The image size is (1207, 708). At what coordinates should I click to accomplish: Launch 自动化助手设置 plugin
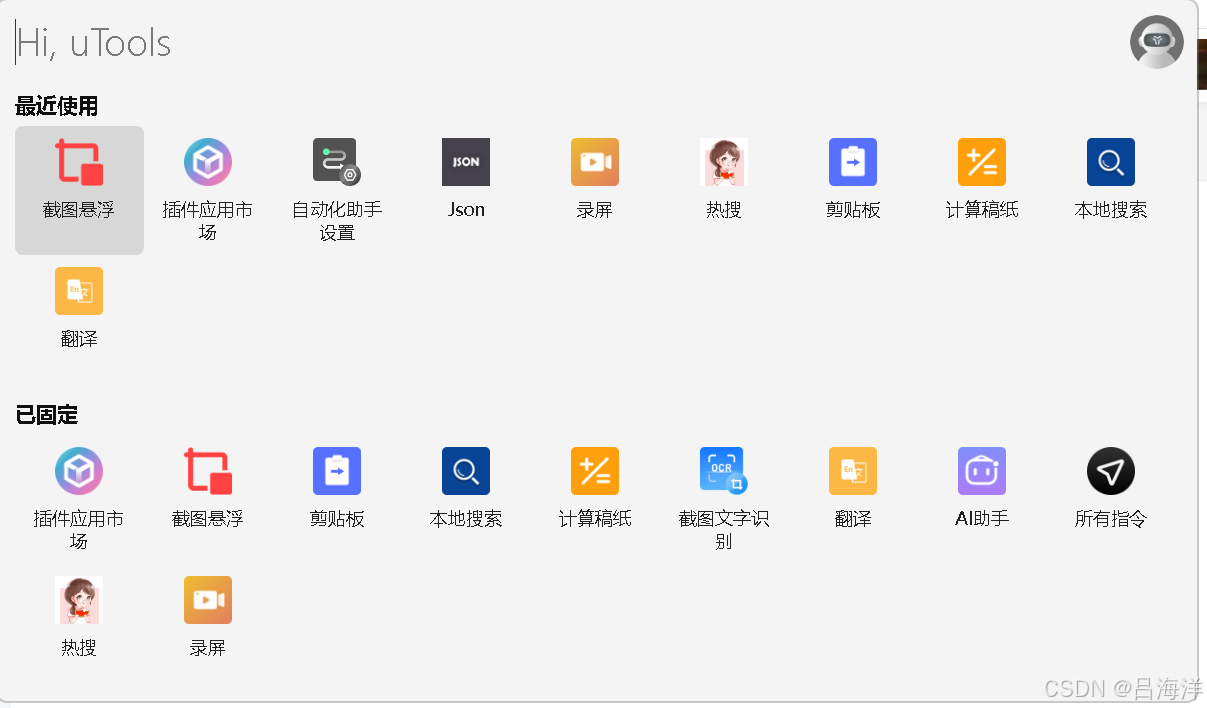[x=337, y=190]
